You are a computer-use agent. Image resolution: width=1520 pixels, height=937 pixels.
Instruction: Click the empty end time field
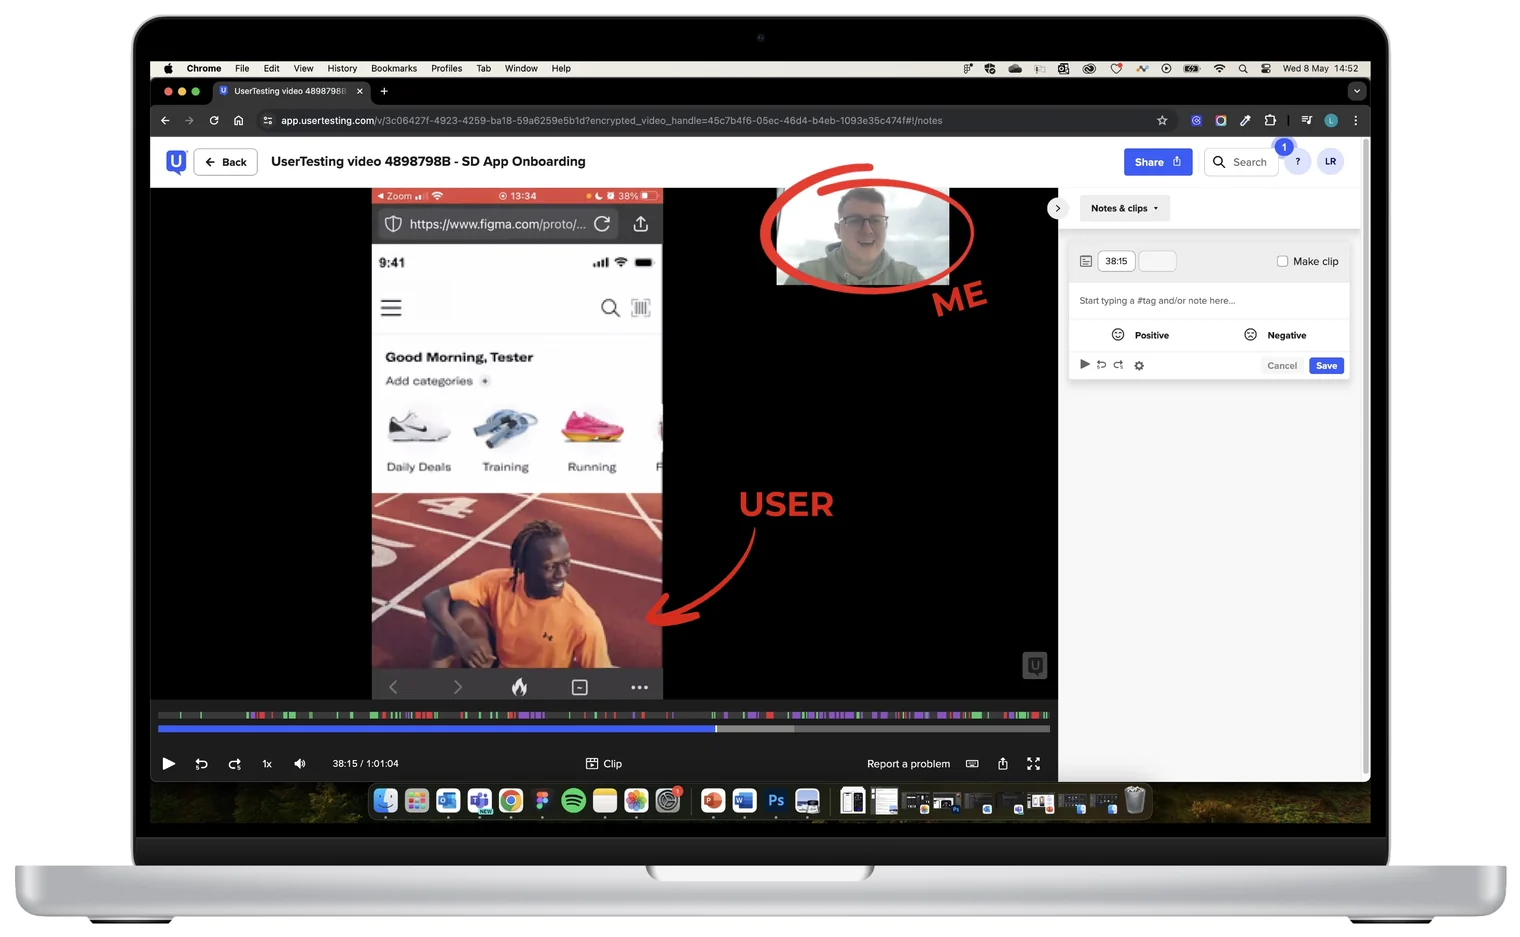[x=1157, y=261]
